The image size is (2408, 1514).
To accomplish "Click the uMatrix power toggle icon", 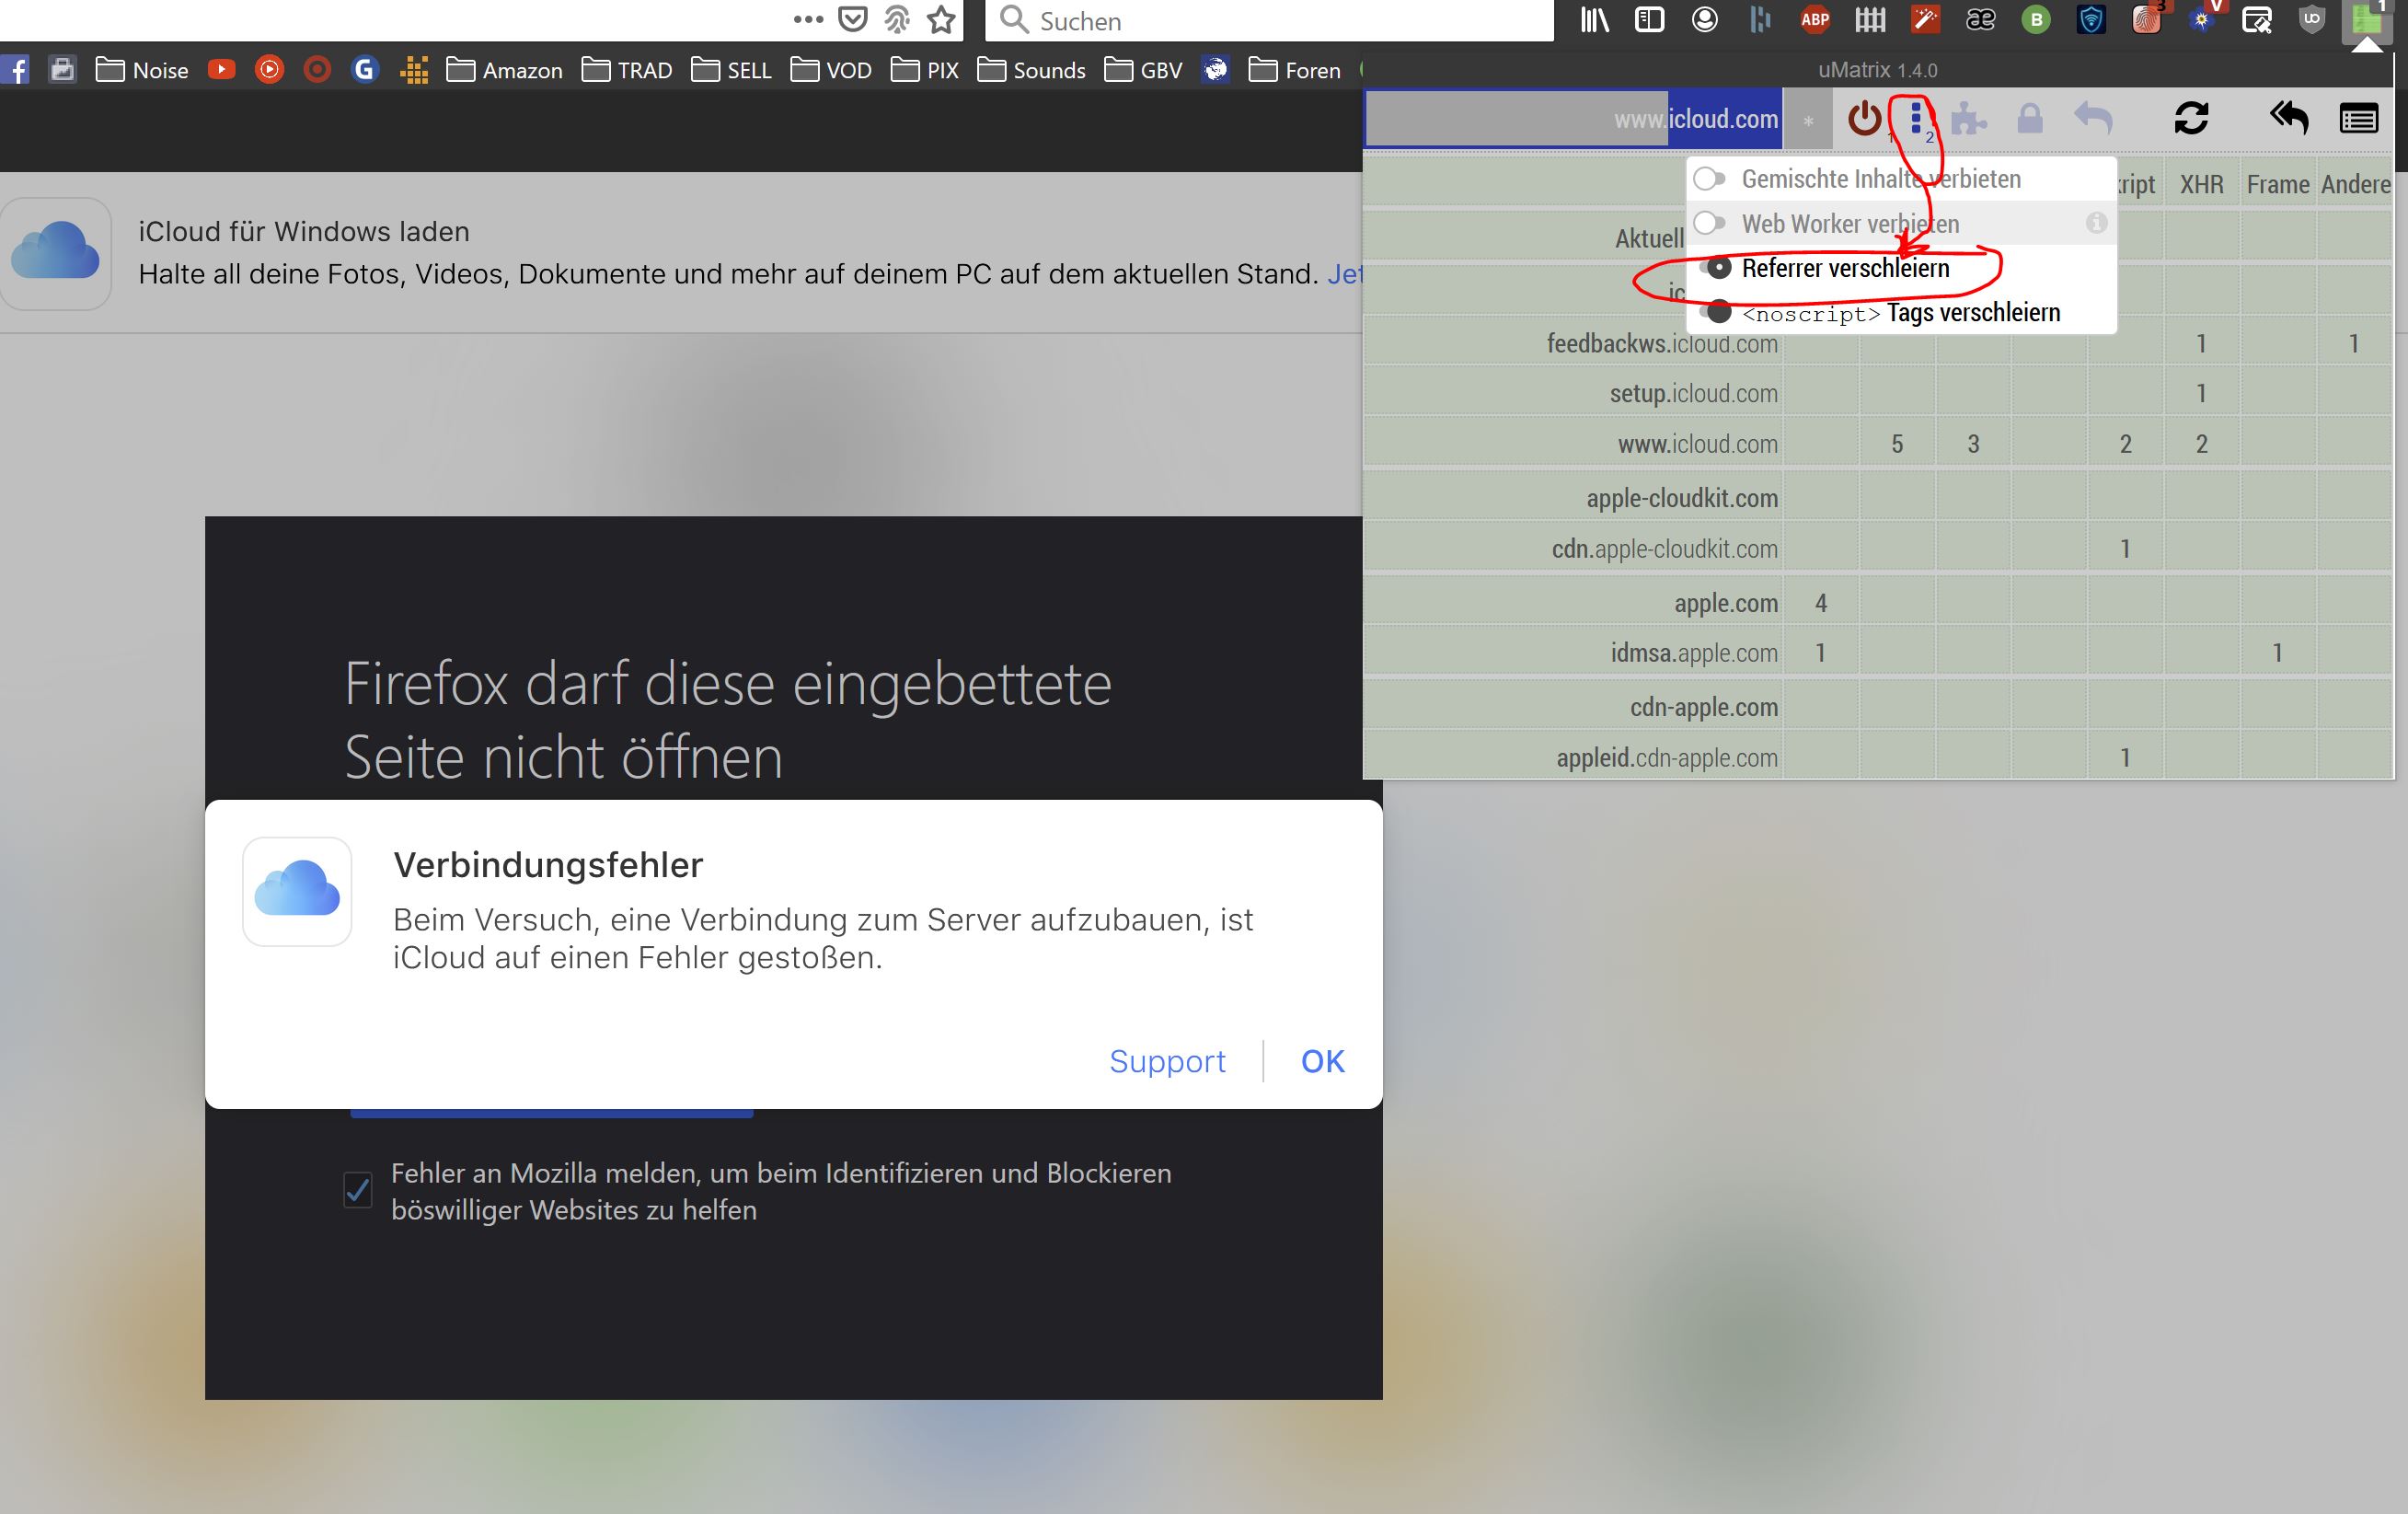I will point(1864,119).
